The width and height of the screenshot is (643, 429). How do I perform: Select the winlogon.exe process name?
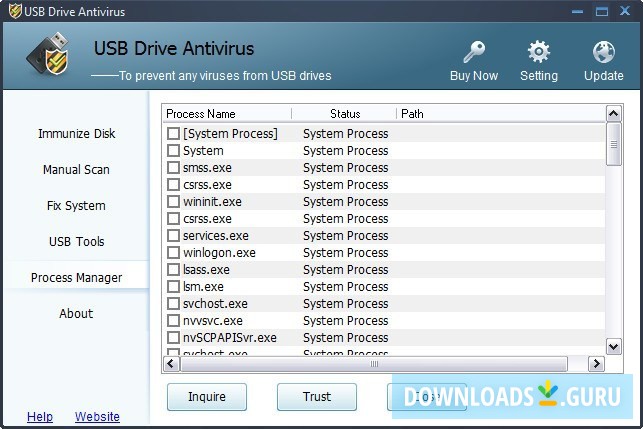pyautogui.click(x=219, y=253)
